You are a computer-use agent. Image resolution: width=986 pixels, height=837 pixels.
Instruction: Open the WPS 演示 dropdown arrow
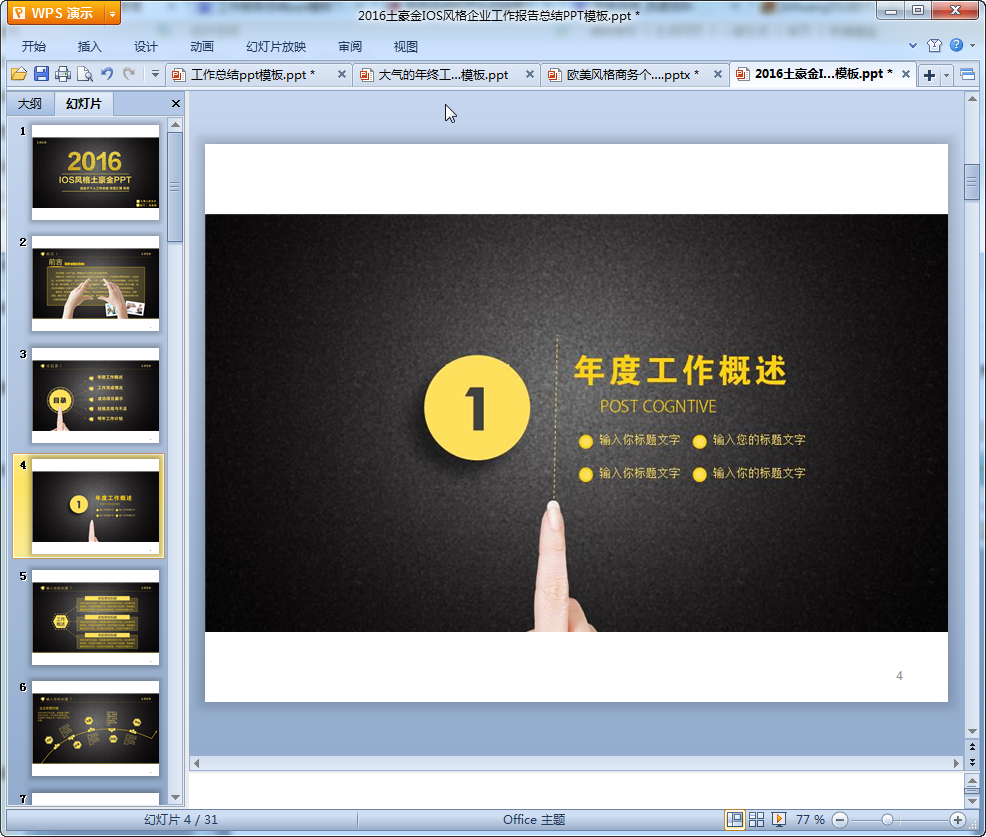(x=112, y=13)
